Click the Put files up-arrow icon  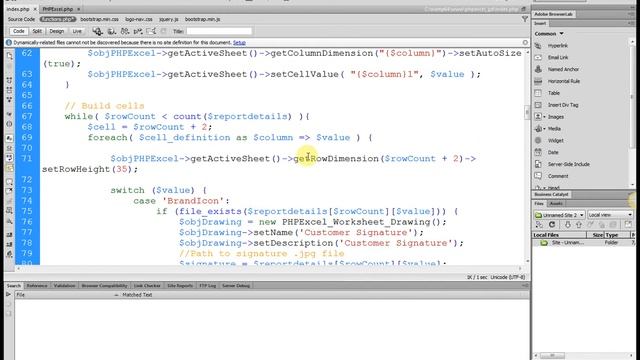(579, 224)
